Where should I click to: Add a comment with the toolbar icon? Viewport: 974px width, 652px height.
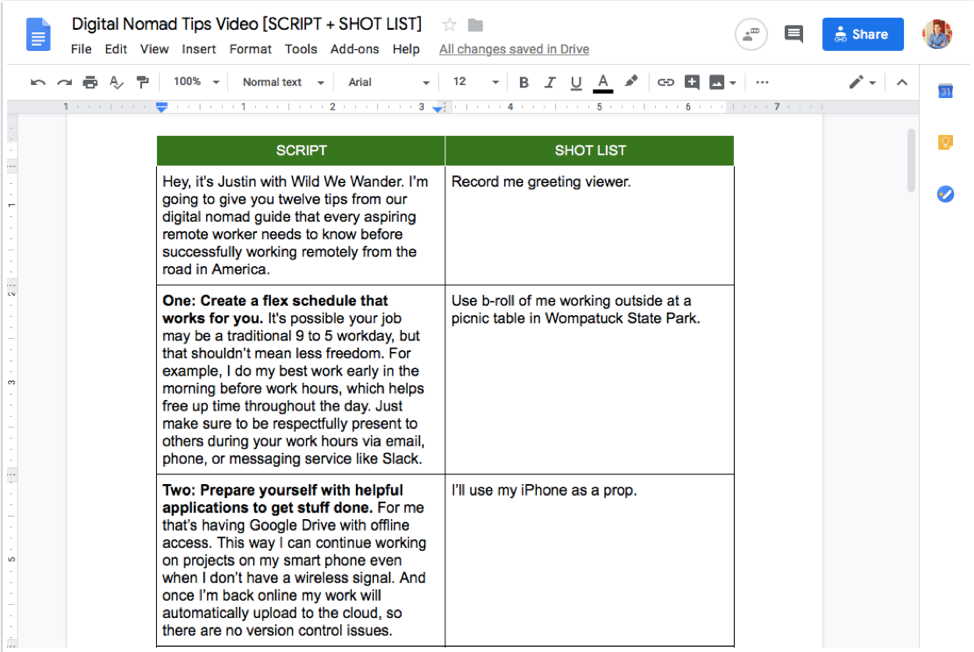point(691,83)
